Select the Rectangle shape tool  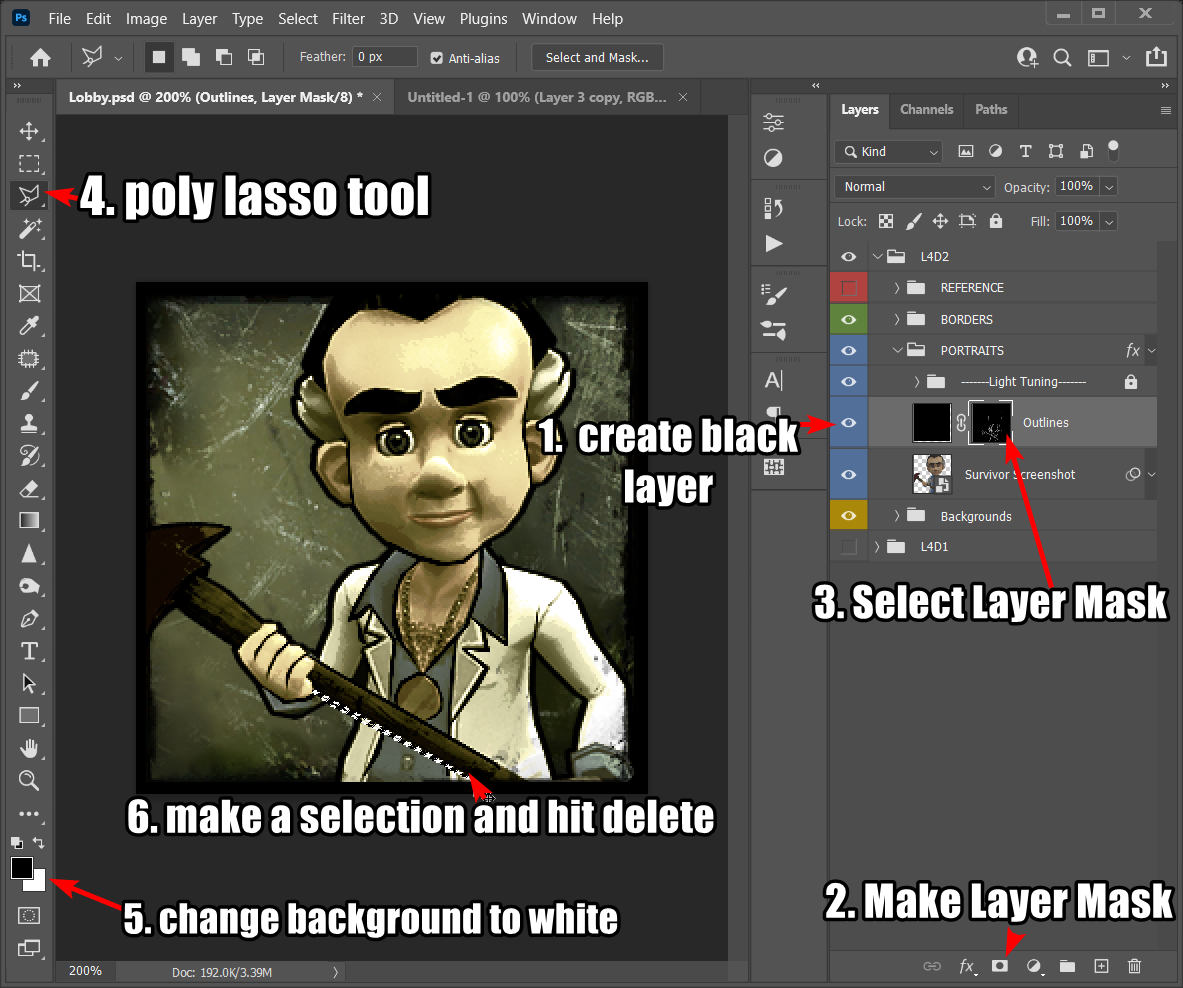pyautogui.click(x=29, y=716)
